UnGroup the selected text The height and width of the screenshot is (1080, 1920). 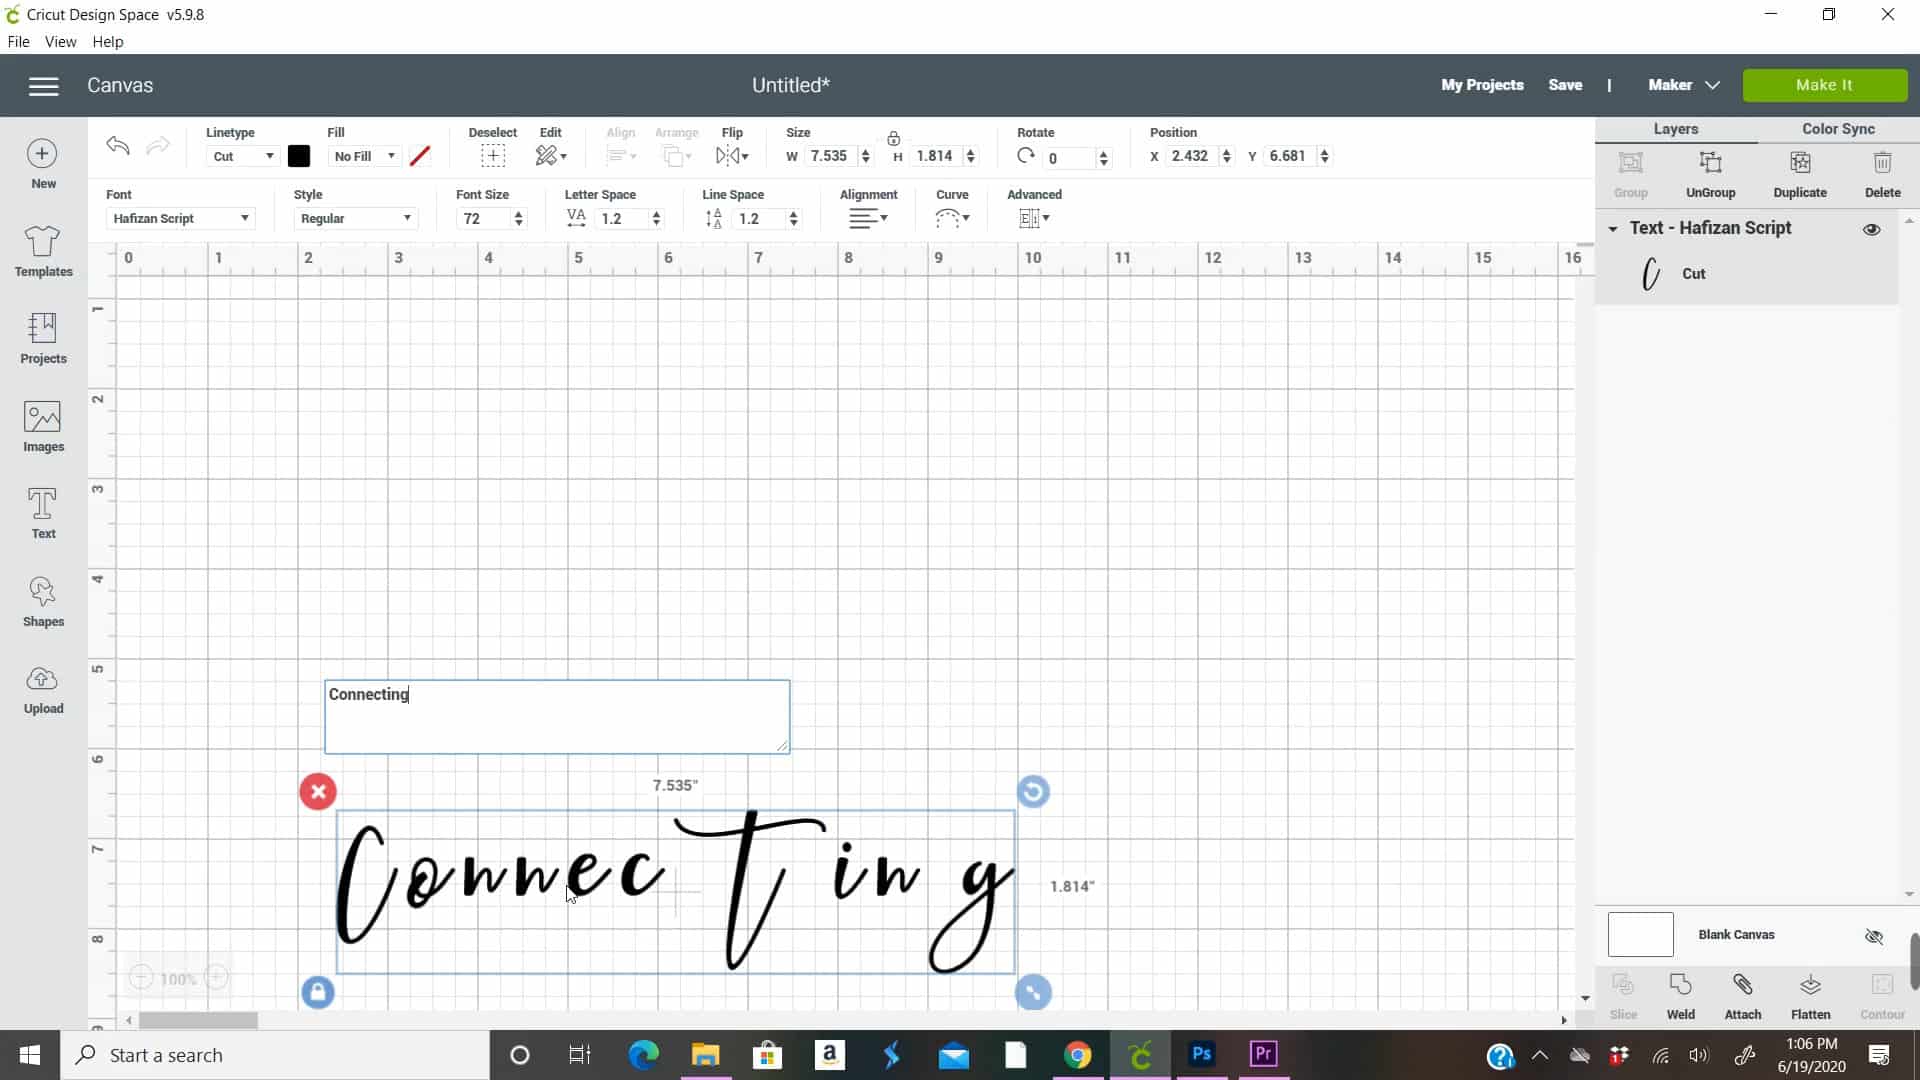1710,173
